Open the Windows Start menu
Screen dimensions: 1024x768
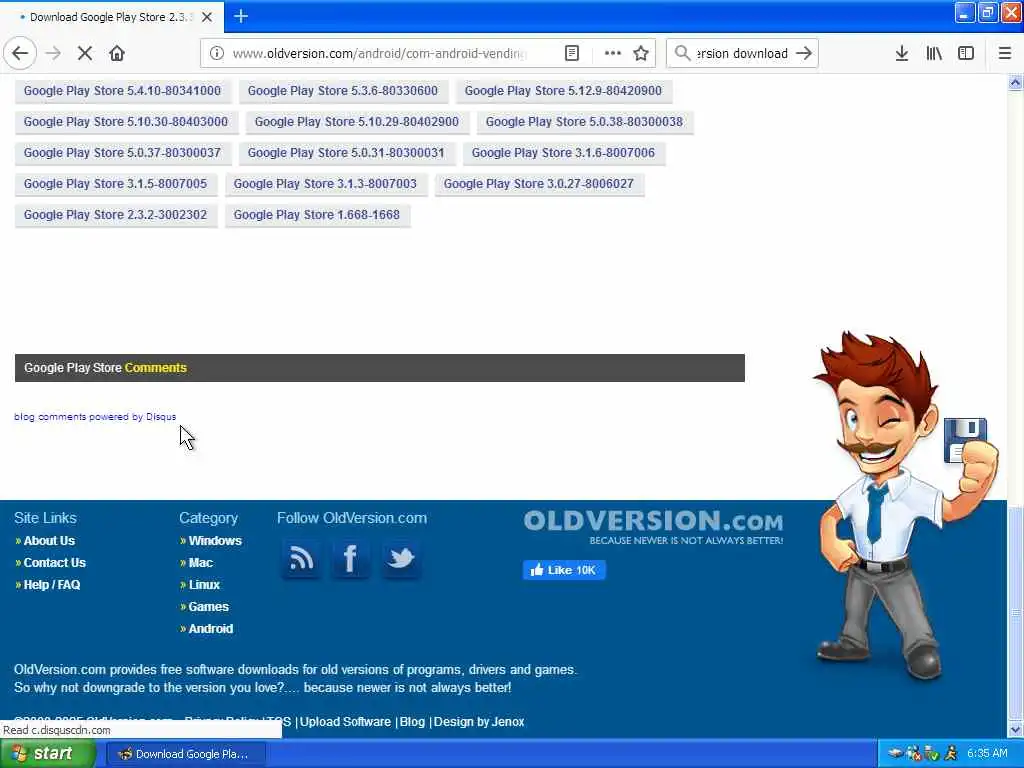[x=47, y=754]
